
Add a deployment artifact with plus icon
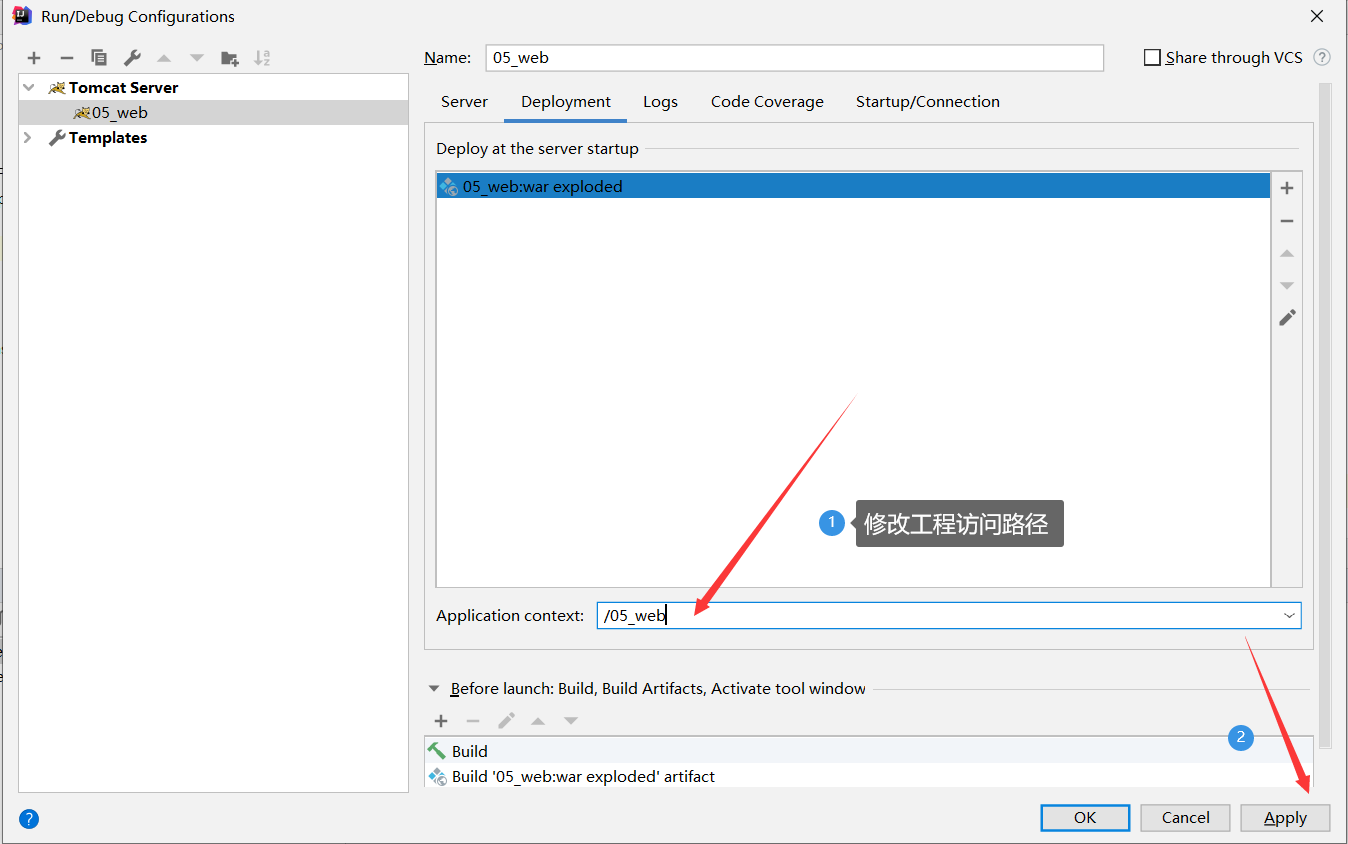1287,187
